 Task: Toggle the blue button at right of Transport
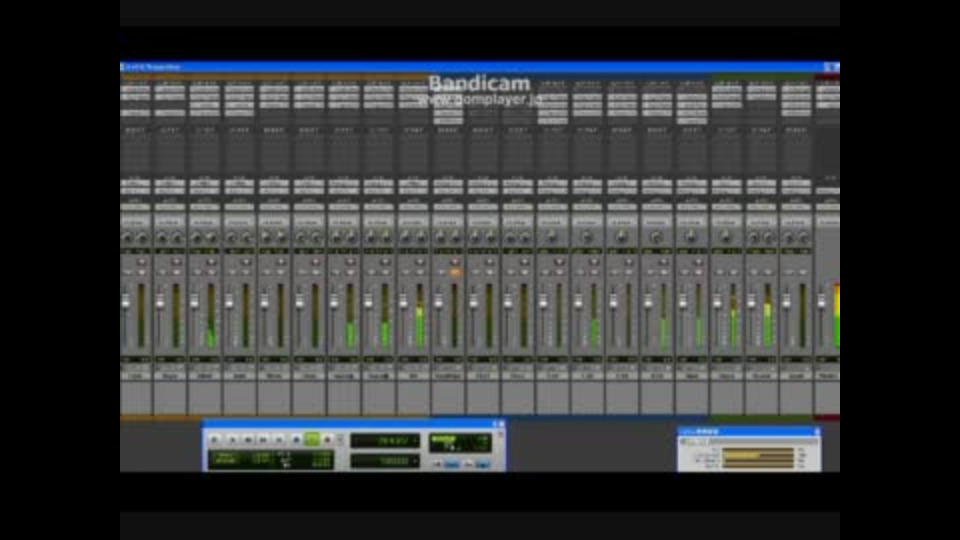click(482, 465)
